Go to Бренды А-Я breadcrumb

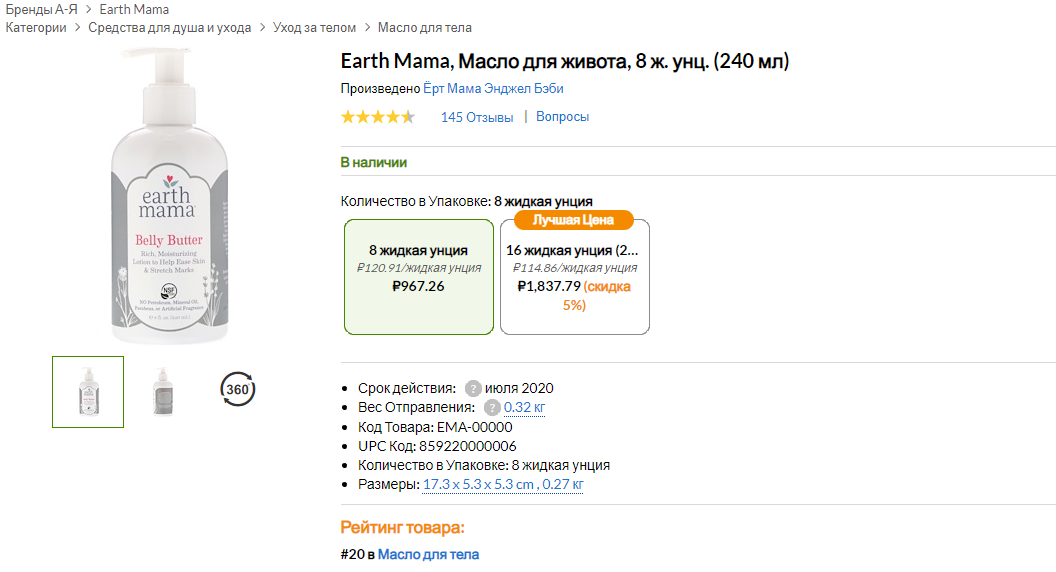pos(42,9)
